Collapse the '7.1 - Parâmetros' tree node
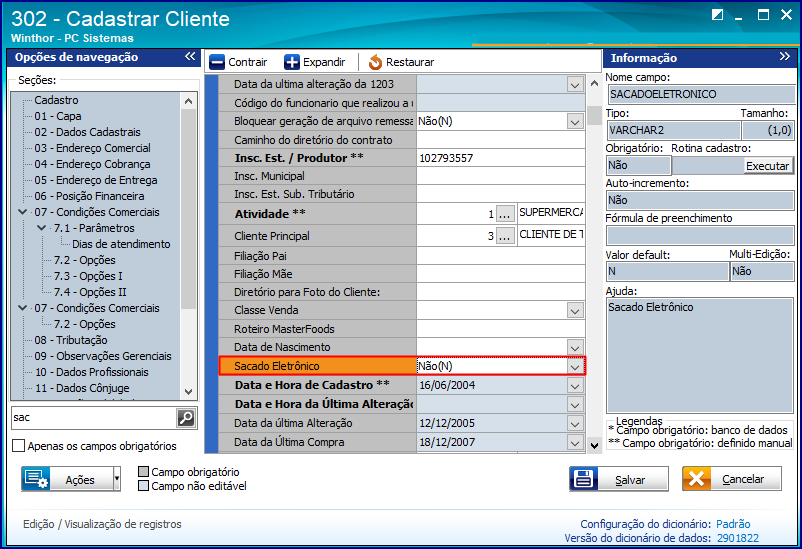Screen dimensions: 802x549 pos(42,227)
